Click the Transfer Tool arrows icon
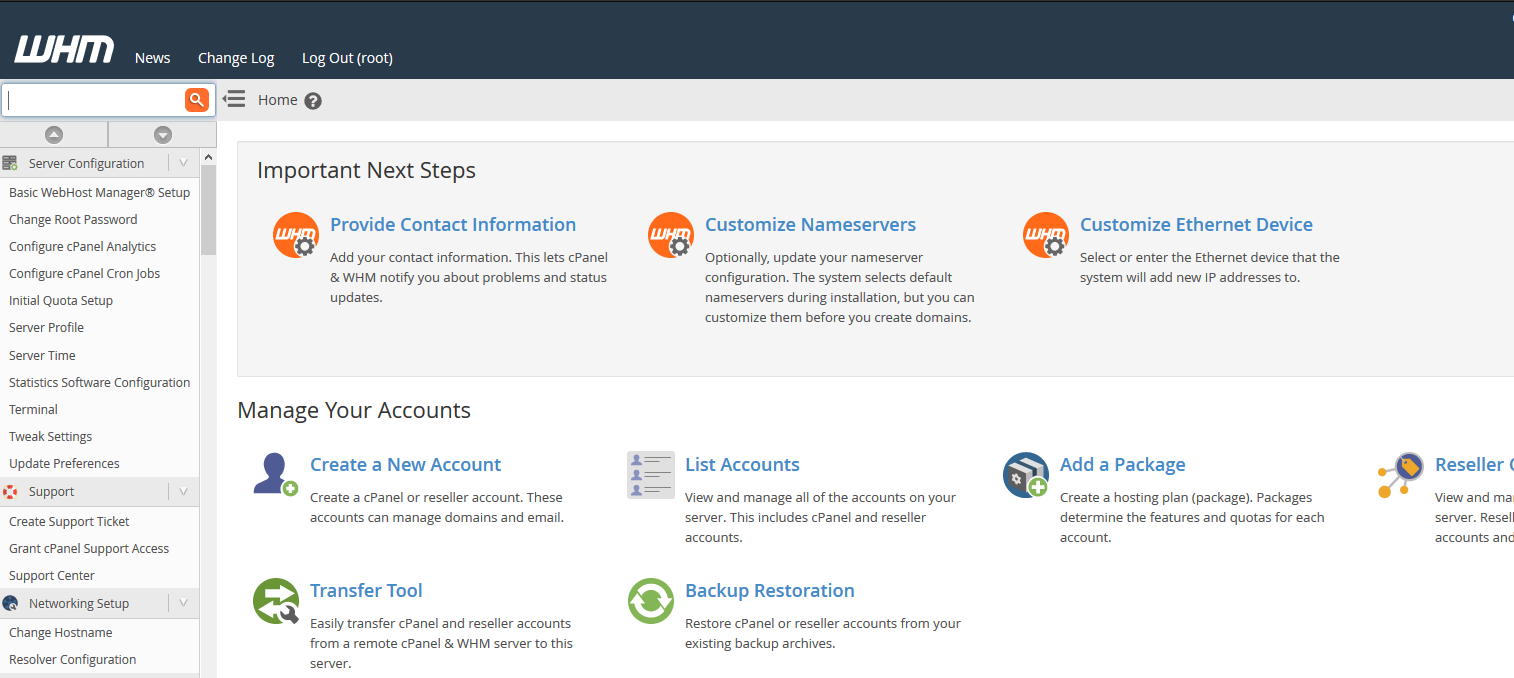This screenshot has height=678, width=1514. (276, 601)
